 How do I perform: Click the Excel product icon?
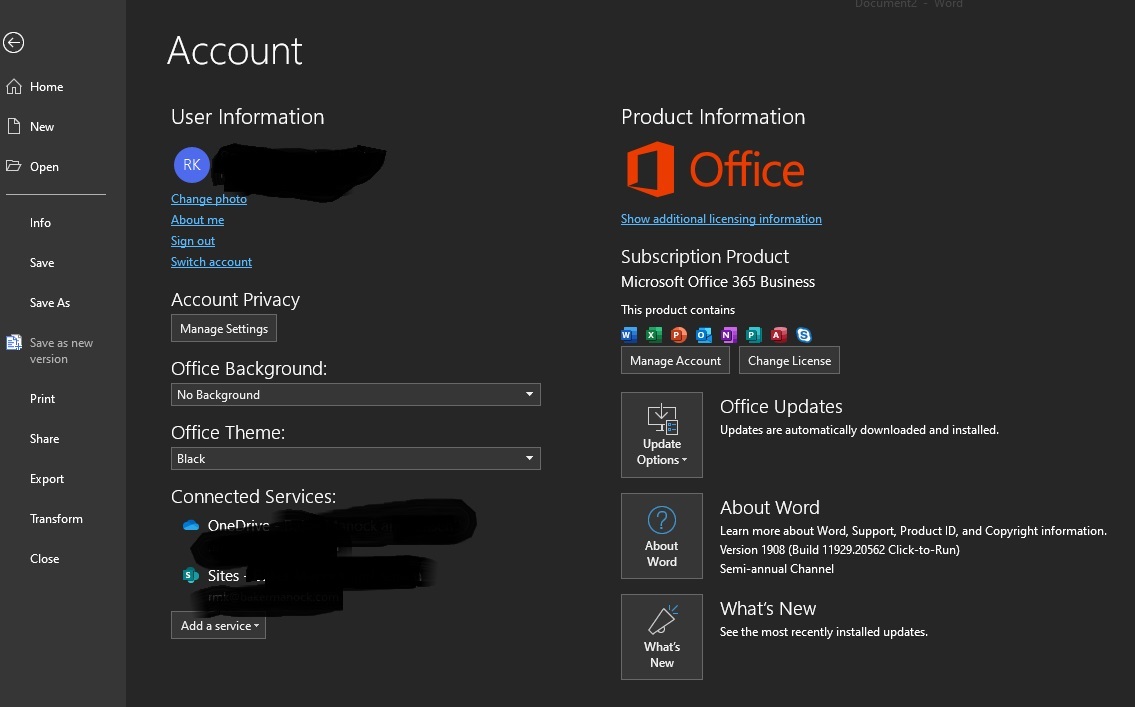(654, 335)
